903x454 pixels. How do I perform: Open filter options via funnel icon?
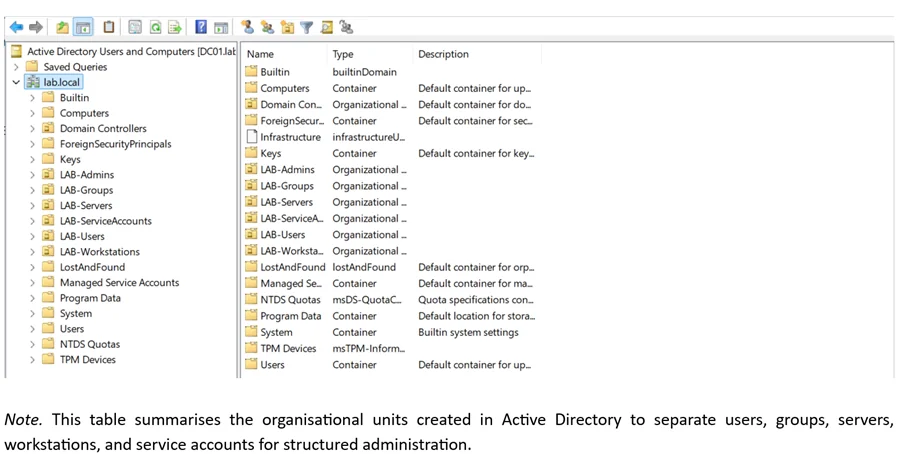click(x=306, y=27)
